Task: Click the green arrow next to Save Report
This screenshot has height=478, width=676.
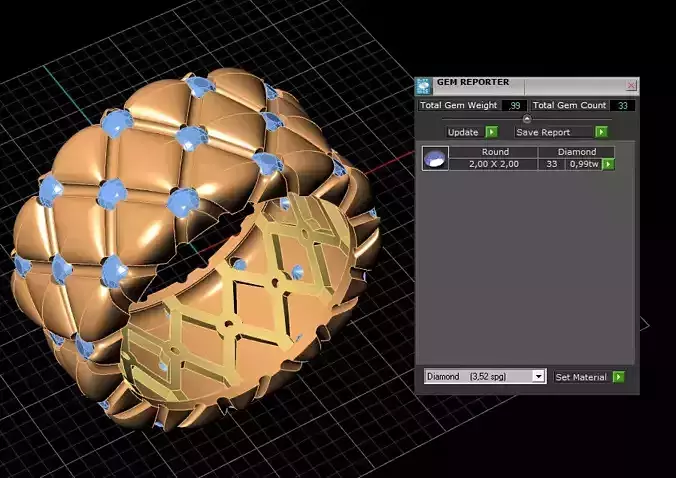Action: (x=601, y=132)
